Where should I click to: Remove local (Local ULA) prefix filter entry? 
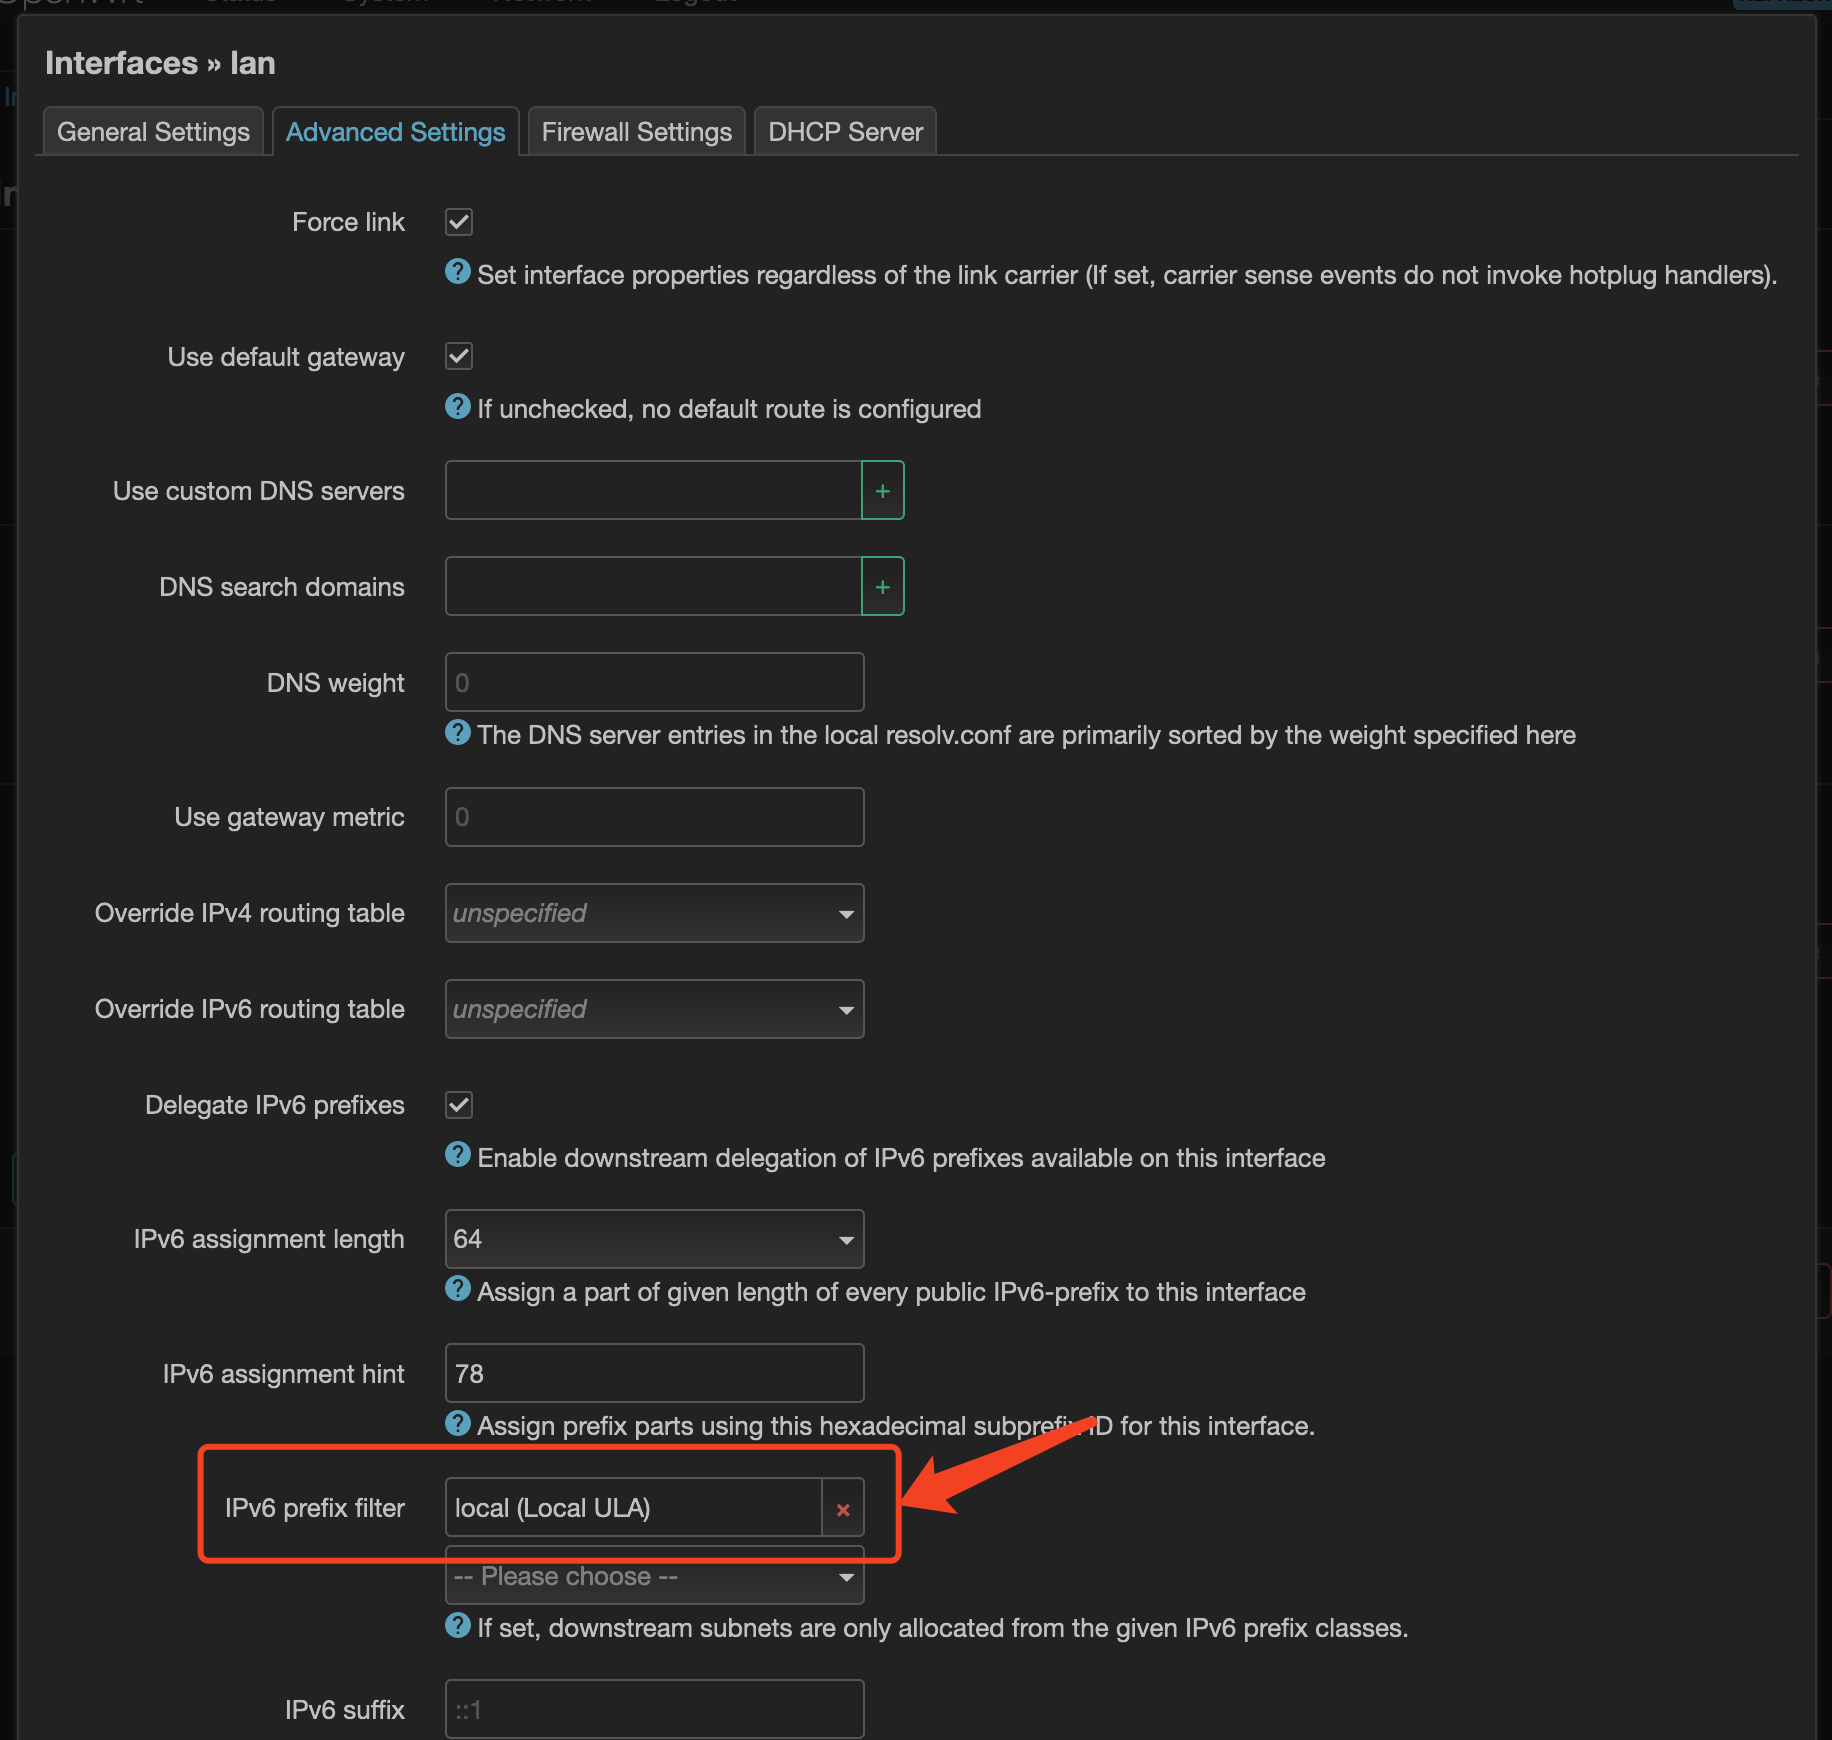tap(843, 1509)
